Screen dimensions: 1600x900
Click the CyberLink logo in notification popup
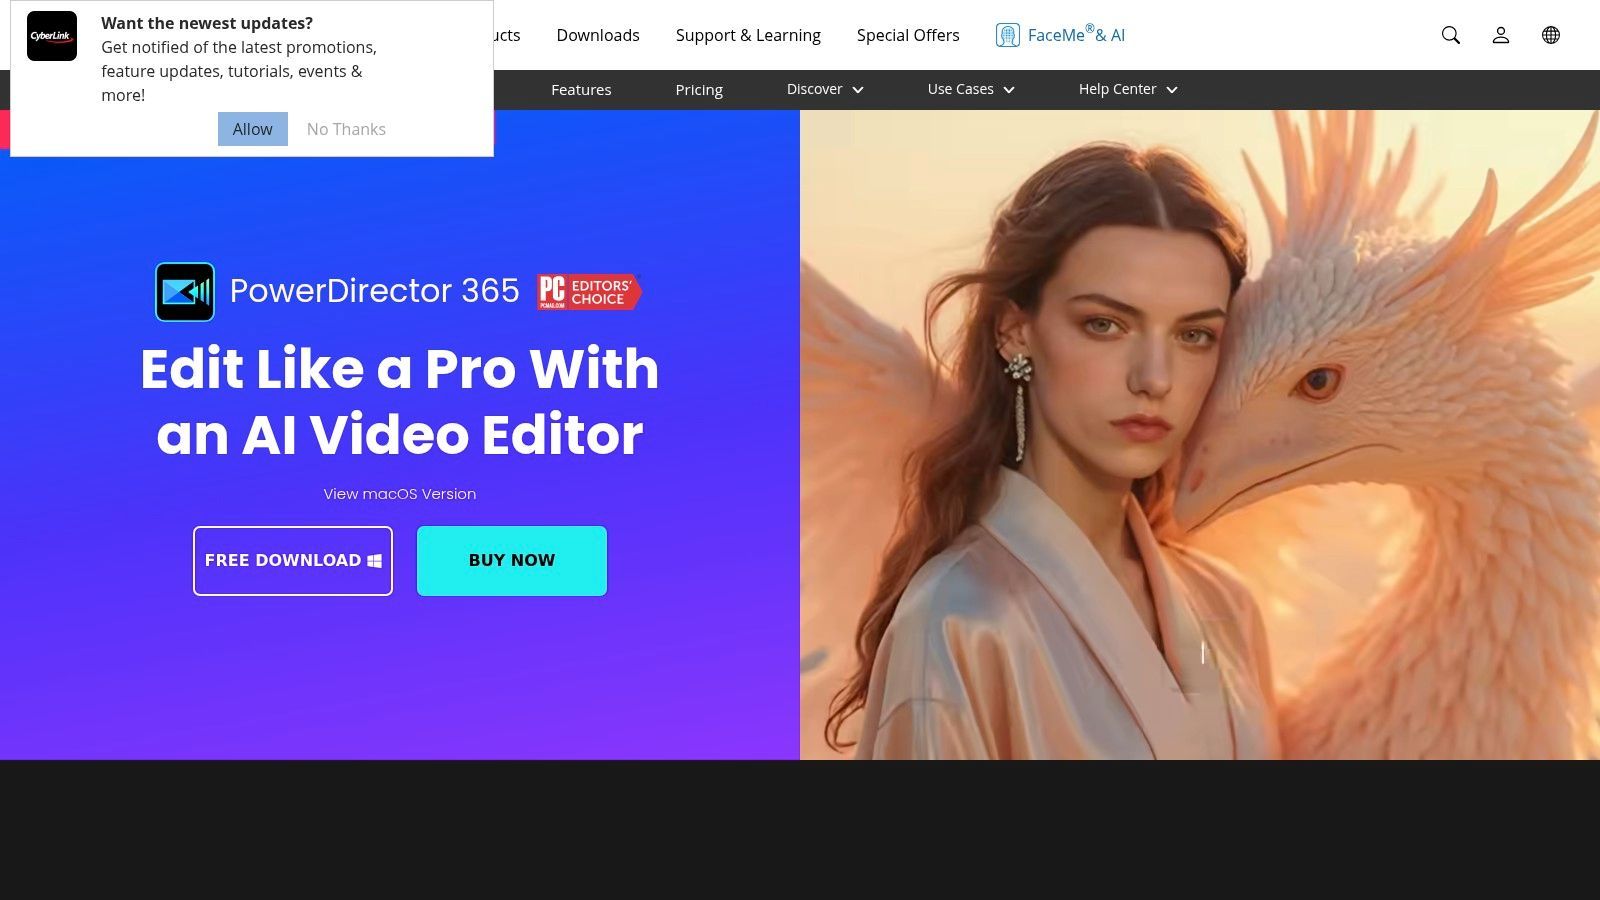(x=52, y=36)
